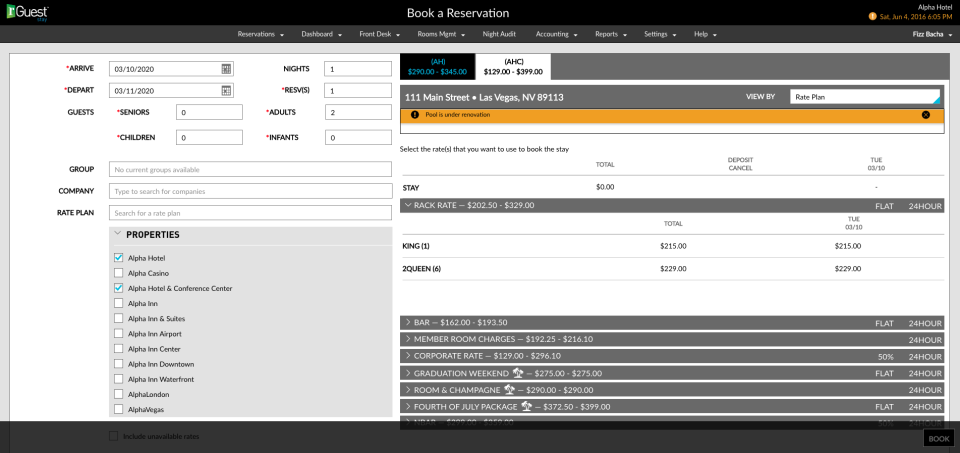Viewport: 960px width, 453px height.
Task: Open the Fizz Bacha user menu
Action: point(932,34)
